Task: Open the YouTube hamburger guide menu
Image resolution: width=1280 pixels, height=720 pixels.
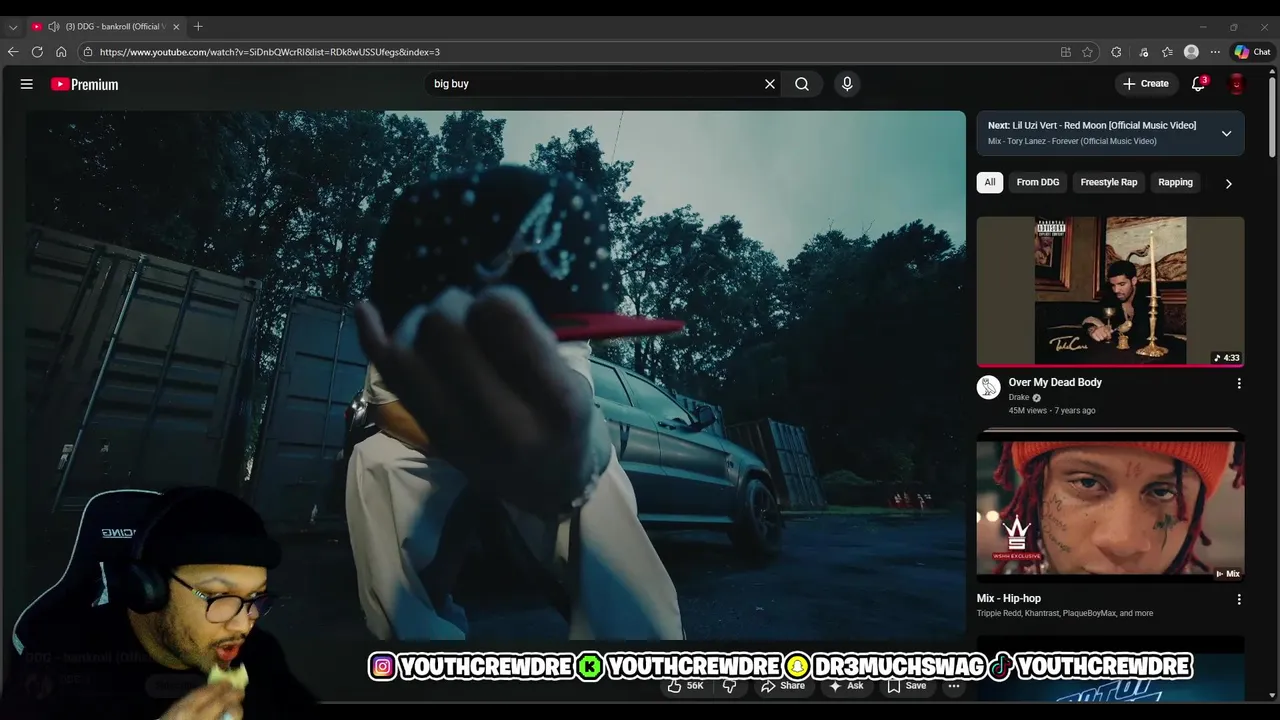Action: pyautogui.click(x=27, y=84)
